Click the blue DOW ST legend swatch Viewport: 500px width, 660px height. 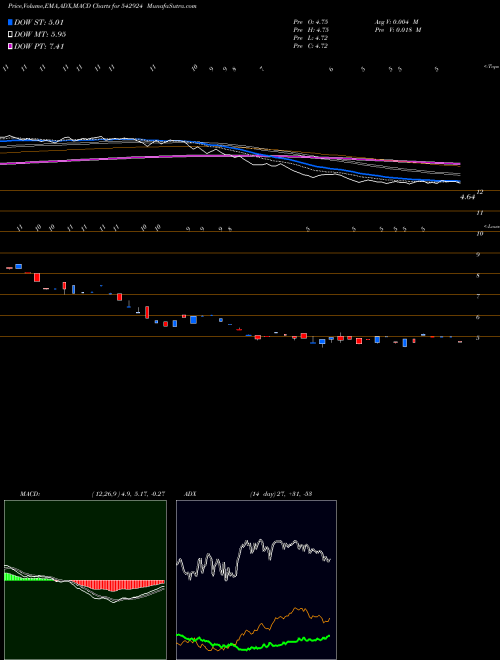[x=11, y=22]
